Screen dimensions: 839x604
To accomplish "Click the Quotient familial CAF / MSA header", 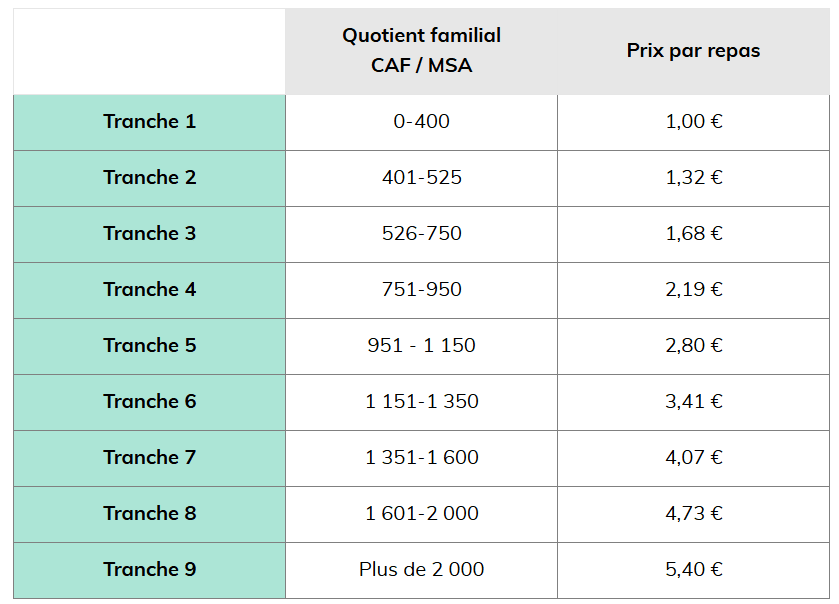I will (421, 50).
